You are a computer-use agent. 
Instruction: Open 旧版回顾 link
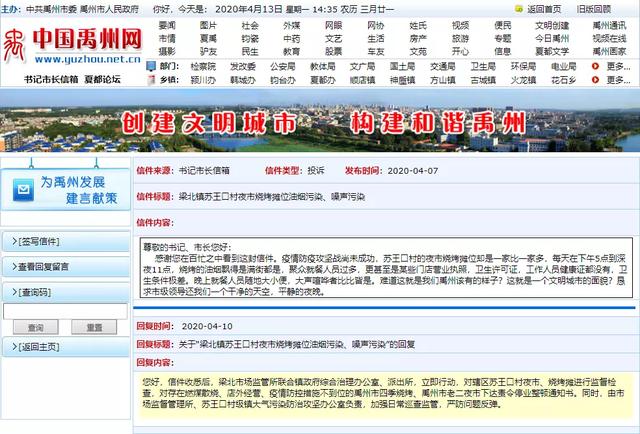pyautogui.click(x=593, y=9)
